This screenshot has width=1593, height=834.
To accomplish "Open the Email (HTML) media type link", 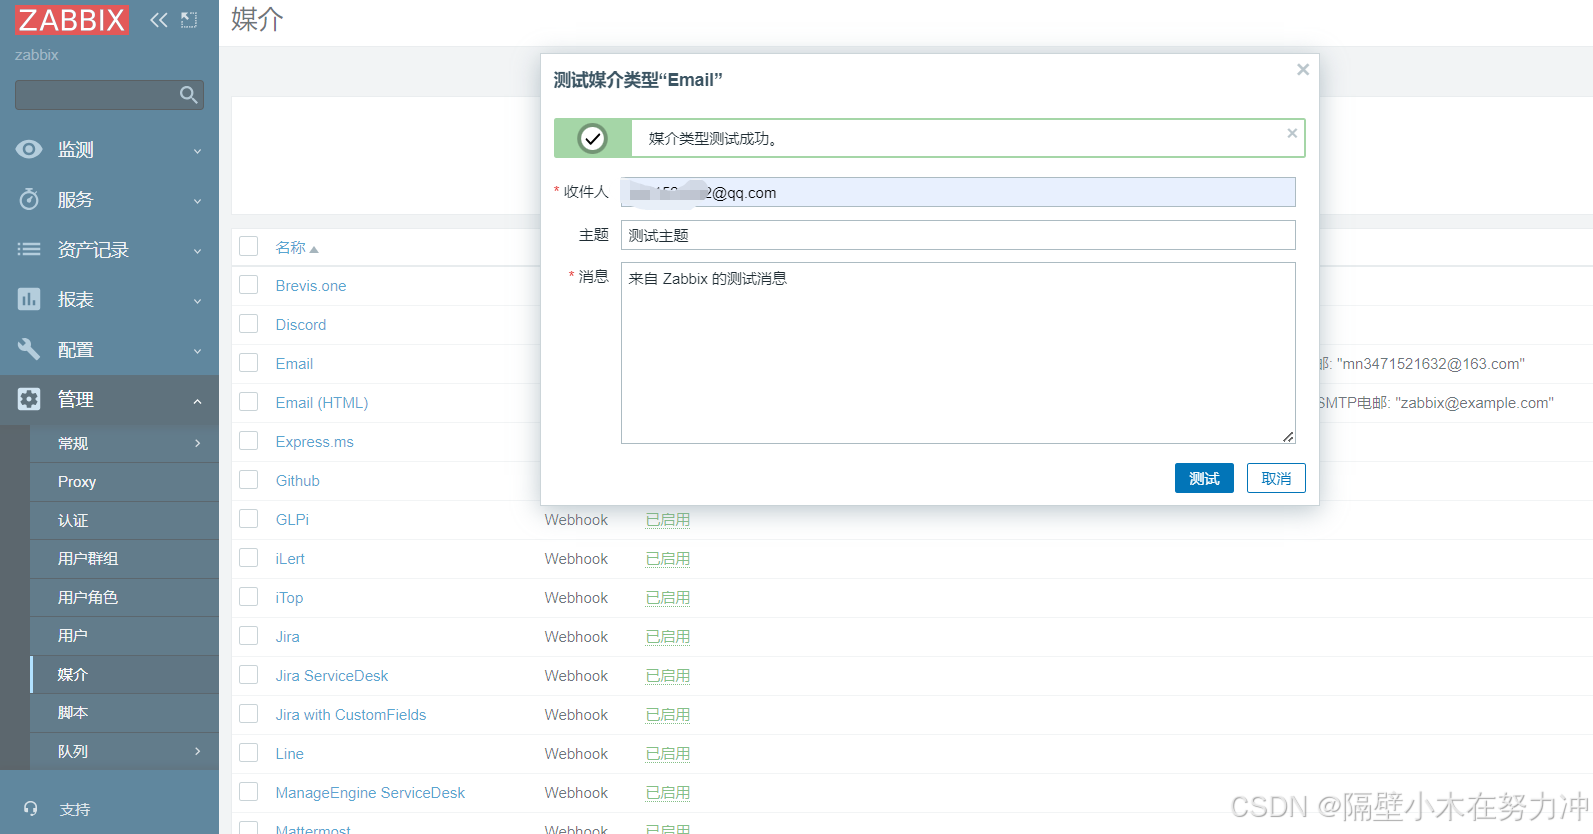I will (x=322, y=403).
